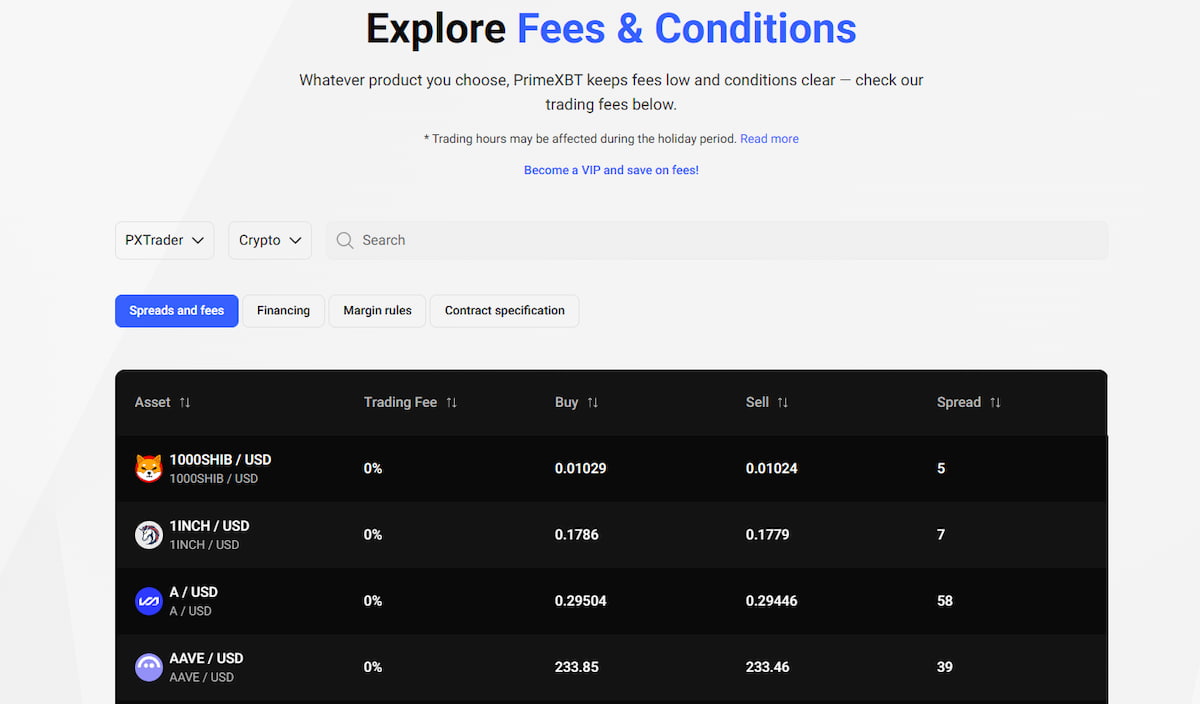Sort by Spread arrows icon

tap(995, 402)
